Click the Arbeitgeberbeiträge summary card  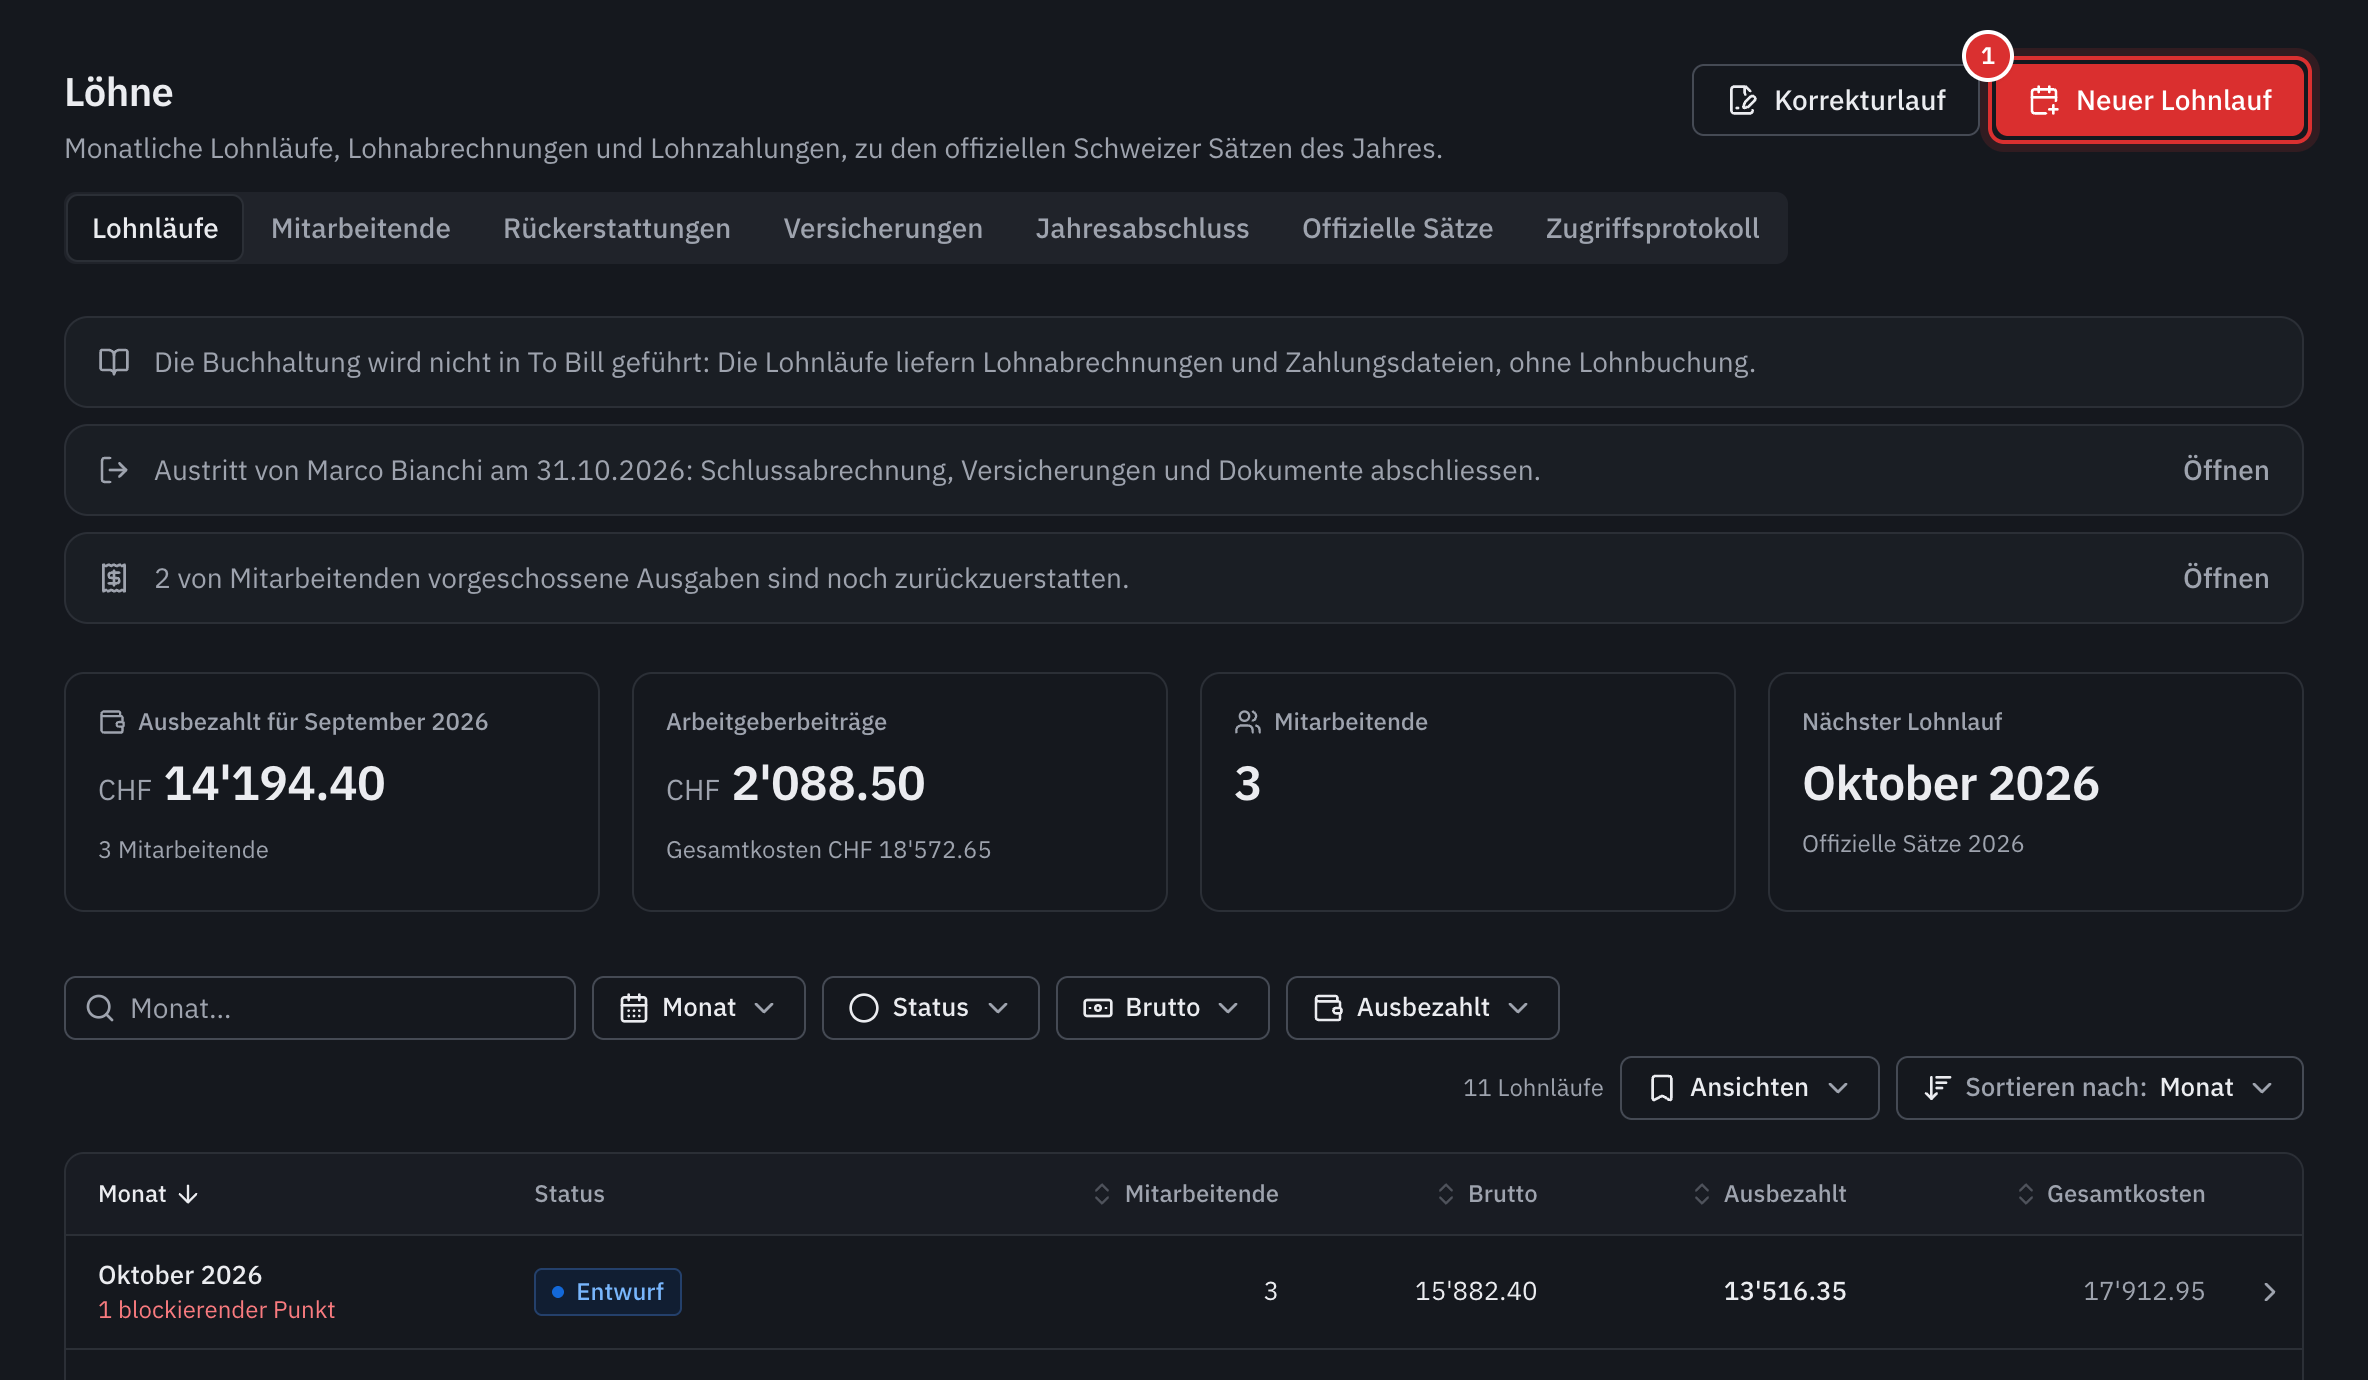[x=899, y=792]
